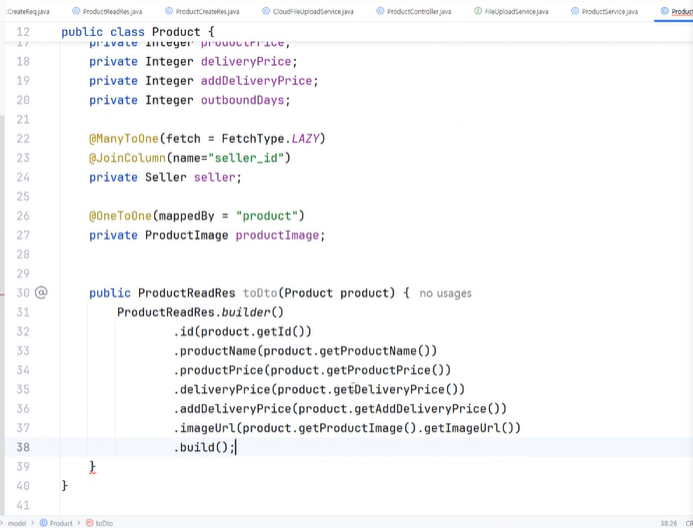Click the class icon on ProductReadRes.java tab
693x528 pixels.
pyautogui.click(x=76, y=11)
